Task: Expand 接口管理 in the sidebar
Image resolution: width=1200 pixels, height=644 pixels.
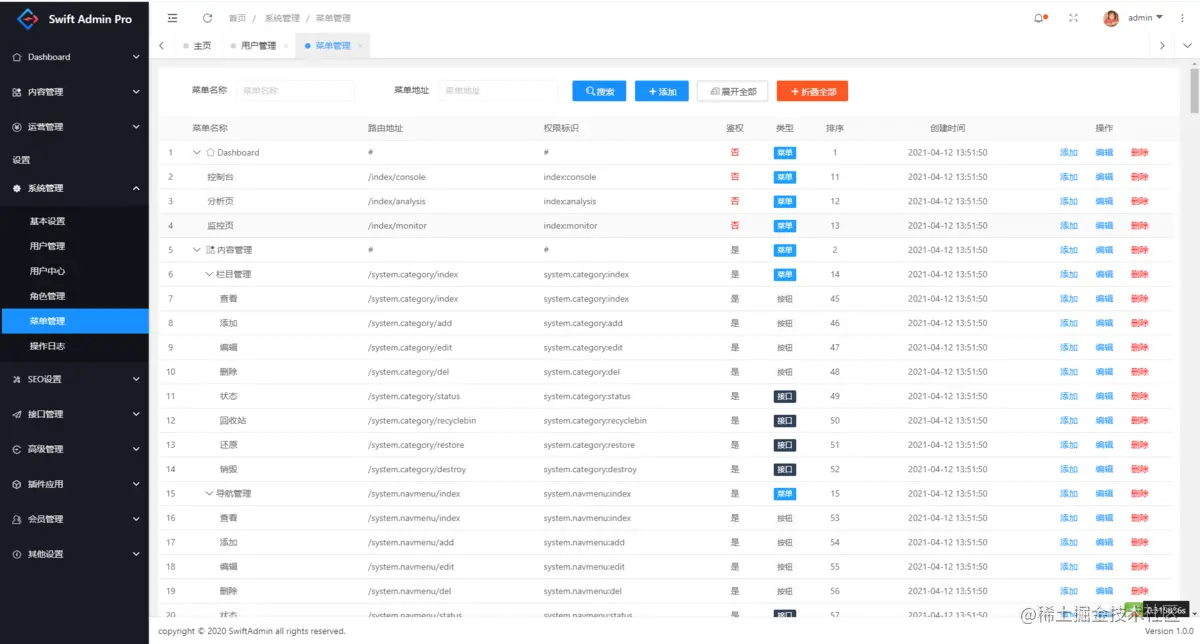Action: click(74, 414)
